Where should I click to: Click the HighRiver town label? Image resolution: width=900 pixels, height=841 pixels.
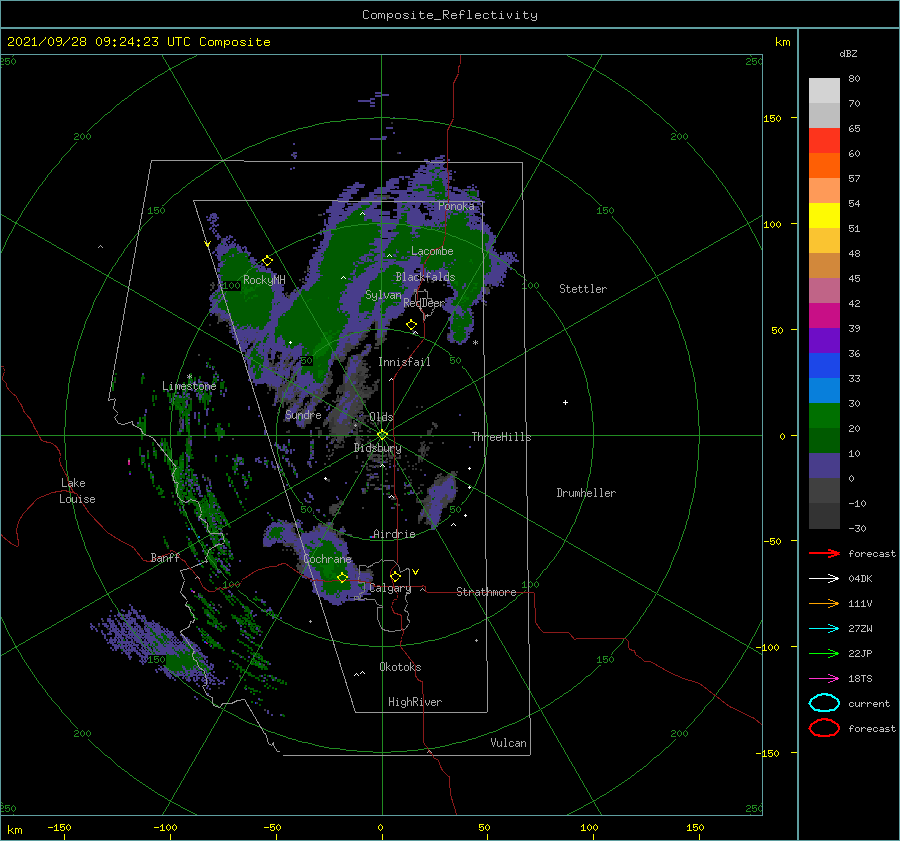point(415,702)
